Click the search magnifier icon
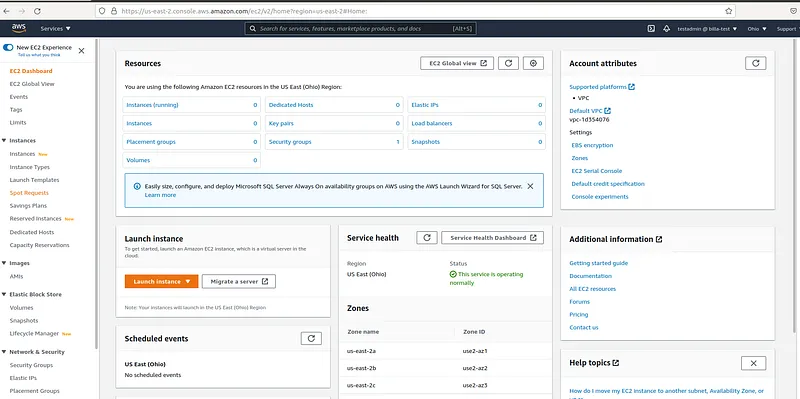This screenshot has width=800, height=399. (252, 29)
